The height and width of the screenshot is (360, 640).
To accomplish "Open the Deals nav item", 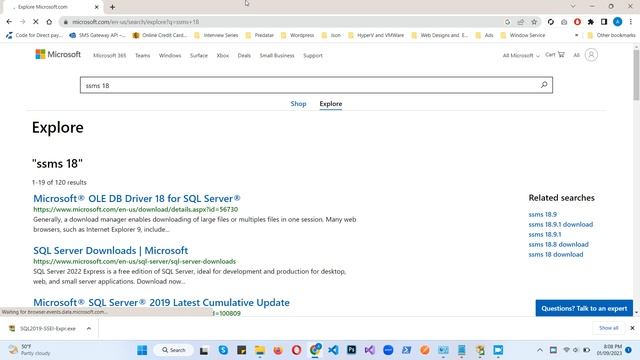I will tap(244, 56).
